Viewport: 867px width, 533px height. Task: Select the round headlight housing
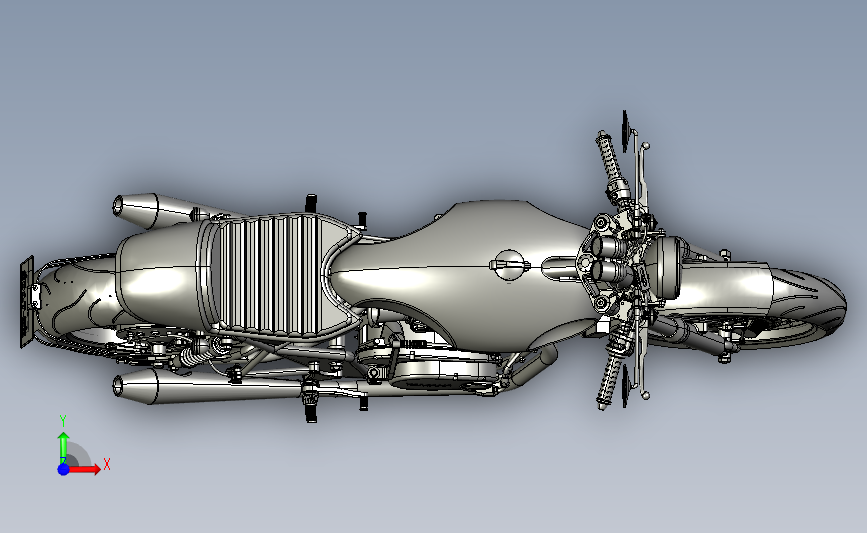pyautogui.click(x=666, y=268)
